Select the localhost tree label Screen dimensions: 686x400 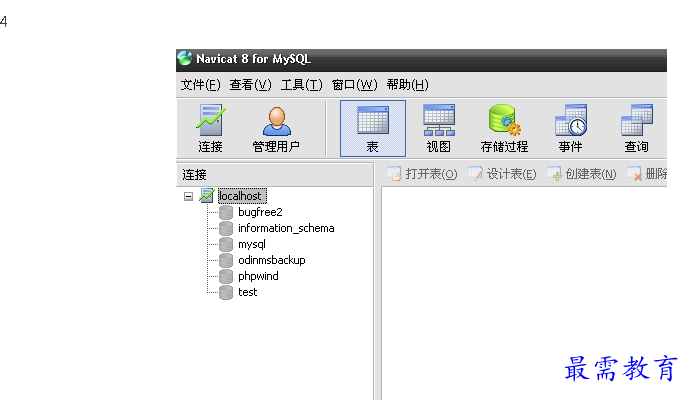tap(242, 196)
